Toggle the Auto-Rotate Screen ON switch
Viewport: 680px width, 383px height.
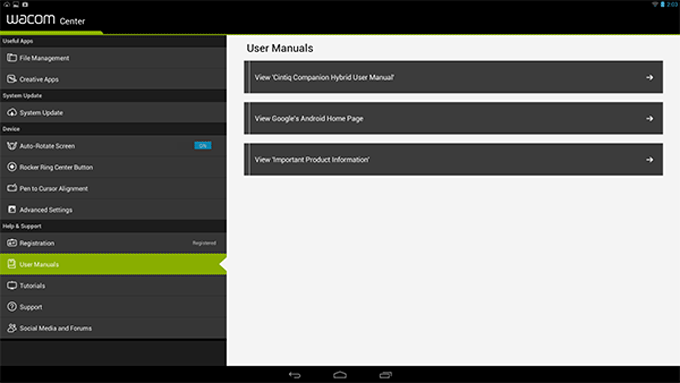(x=203, y=146)
